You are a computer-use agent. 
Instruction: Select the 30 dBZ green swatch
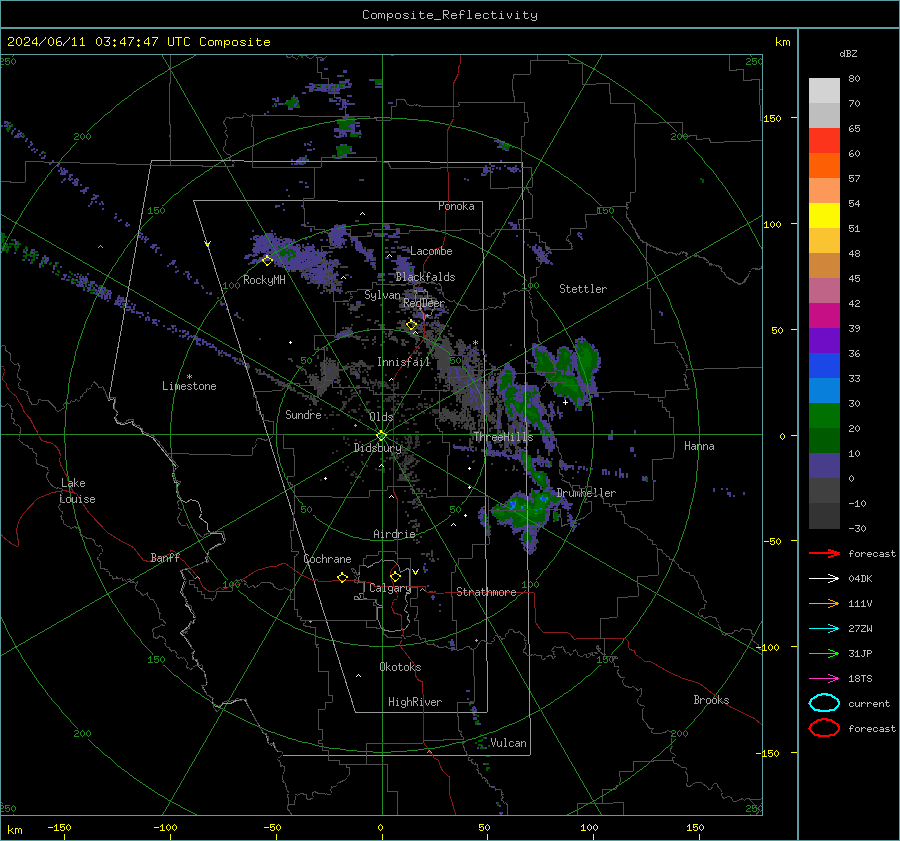(824, 416)
